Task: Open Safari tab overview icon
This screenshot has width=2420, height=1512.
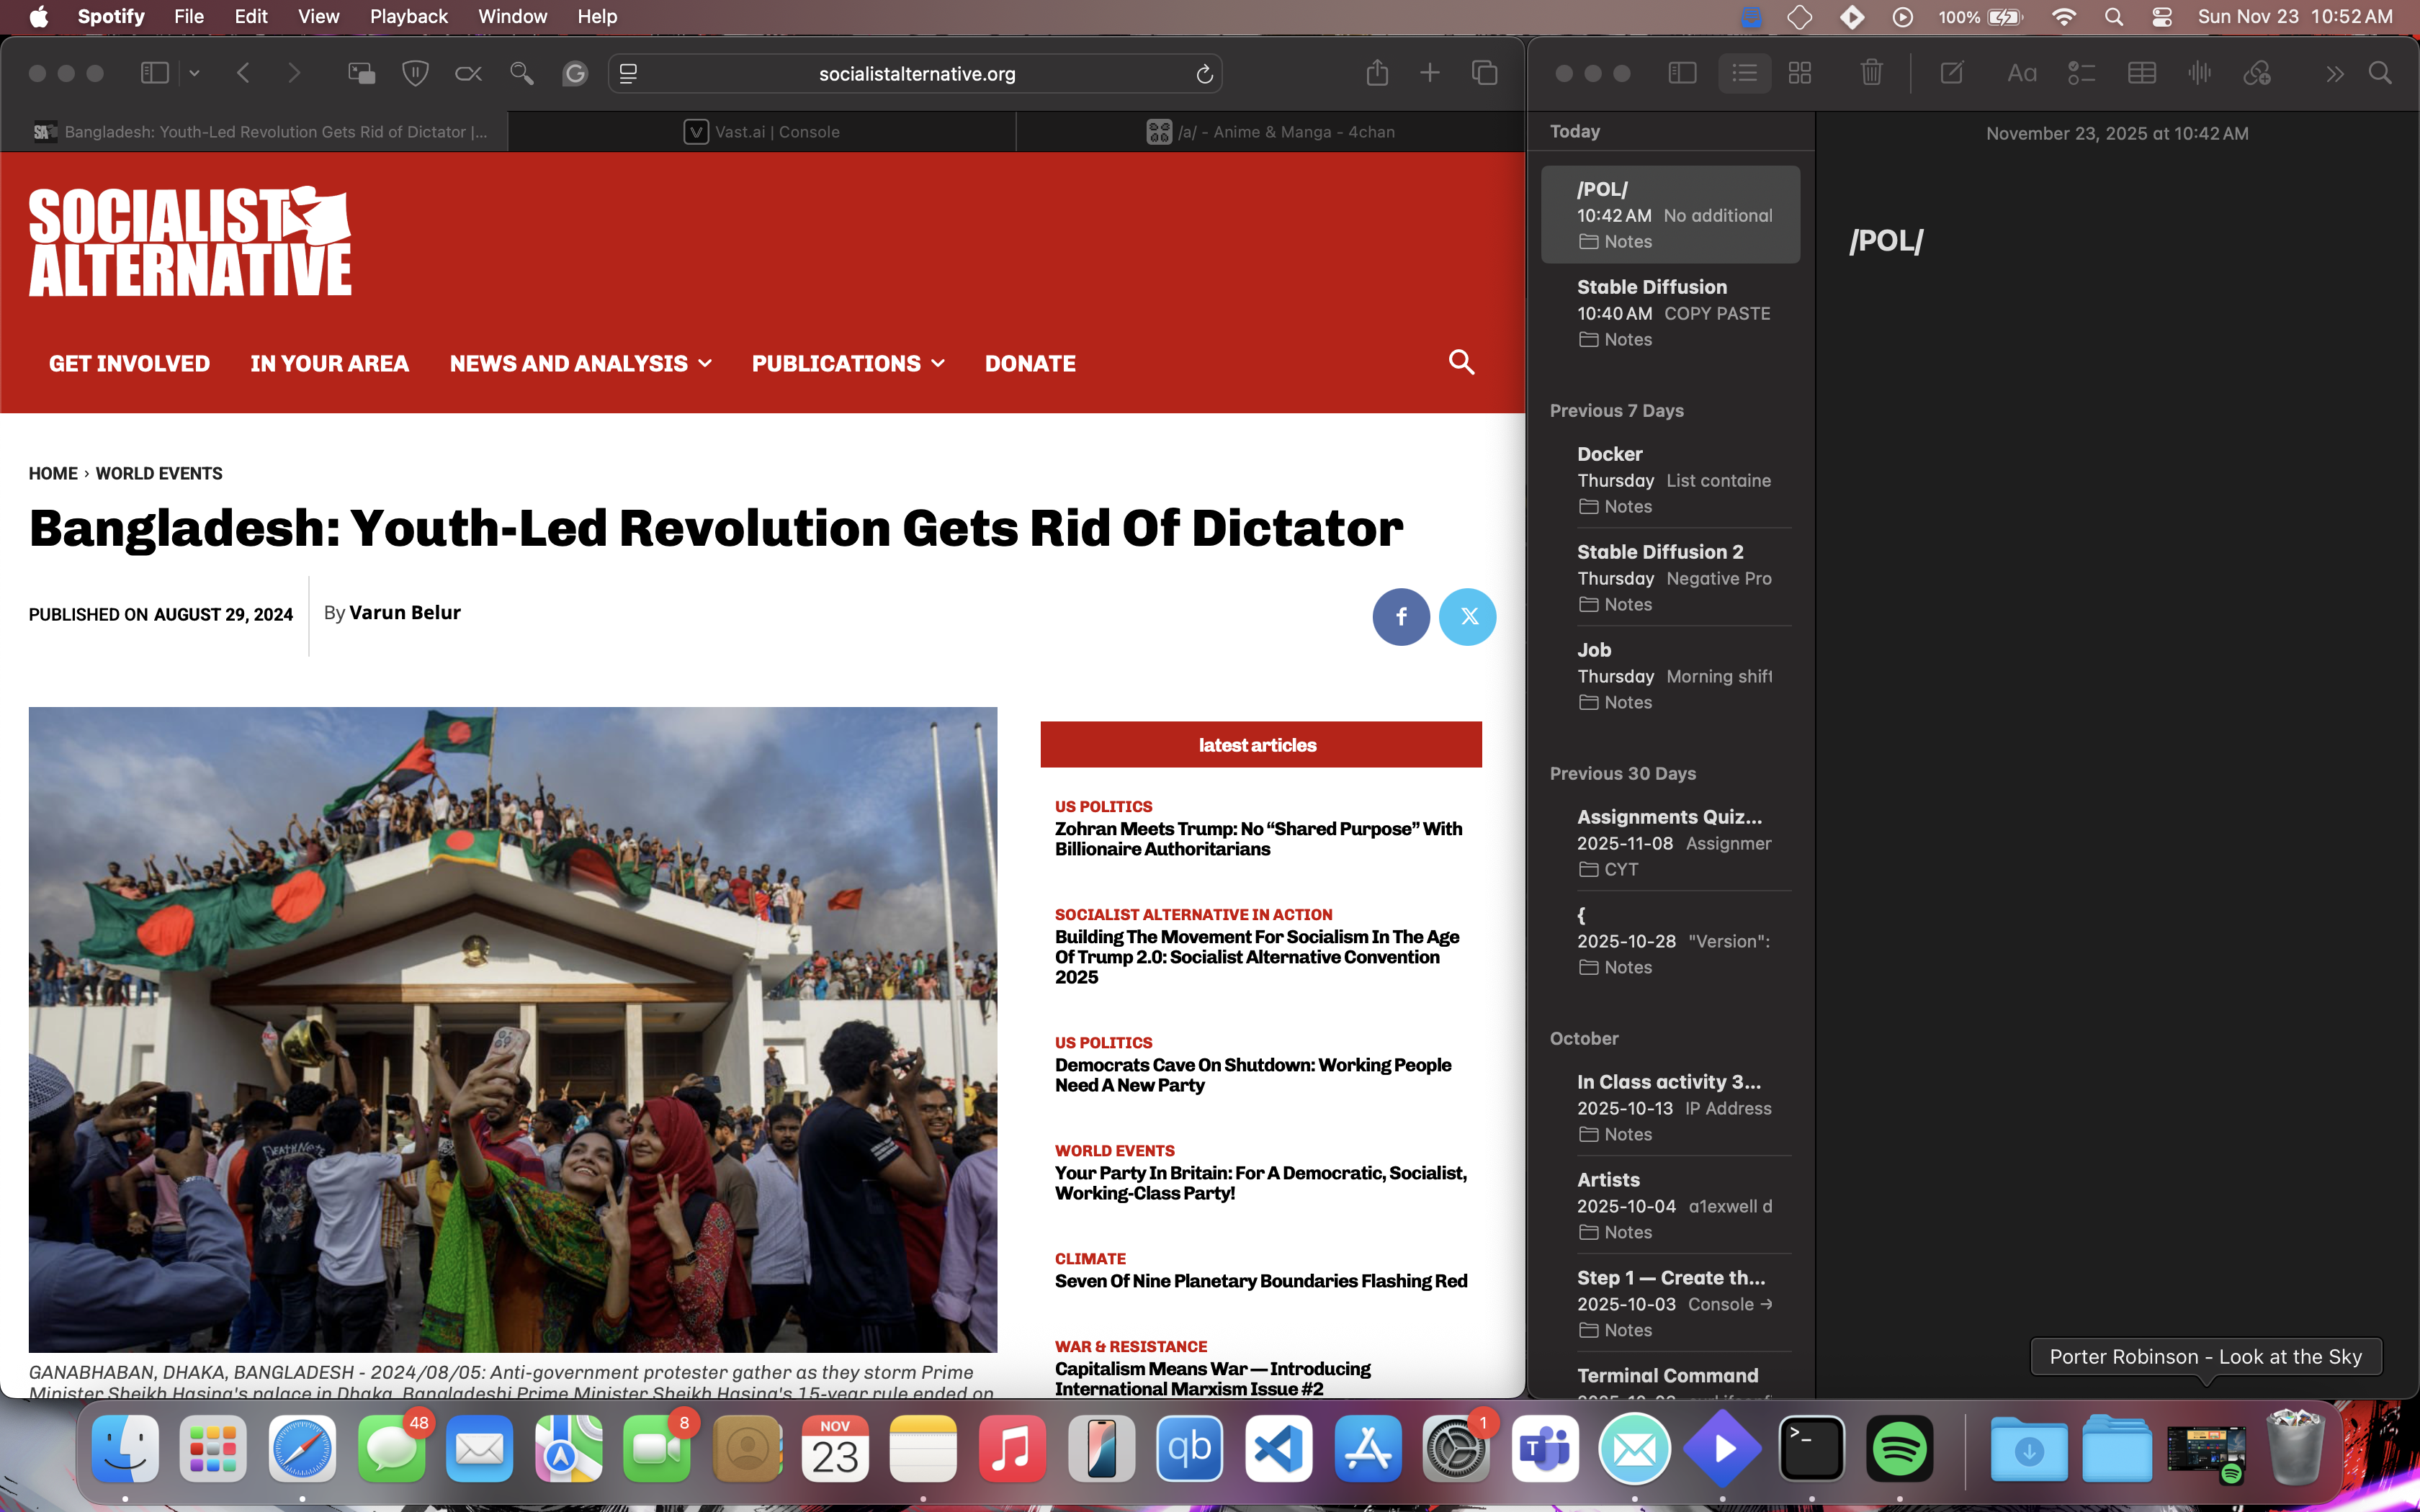Action: pyautogui.click(x=1484, y=73)
